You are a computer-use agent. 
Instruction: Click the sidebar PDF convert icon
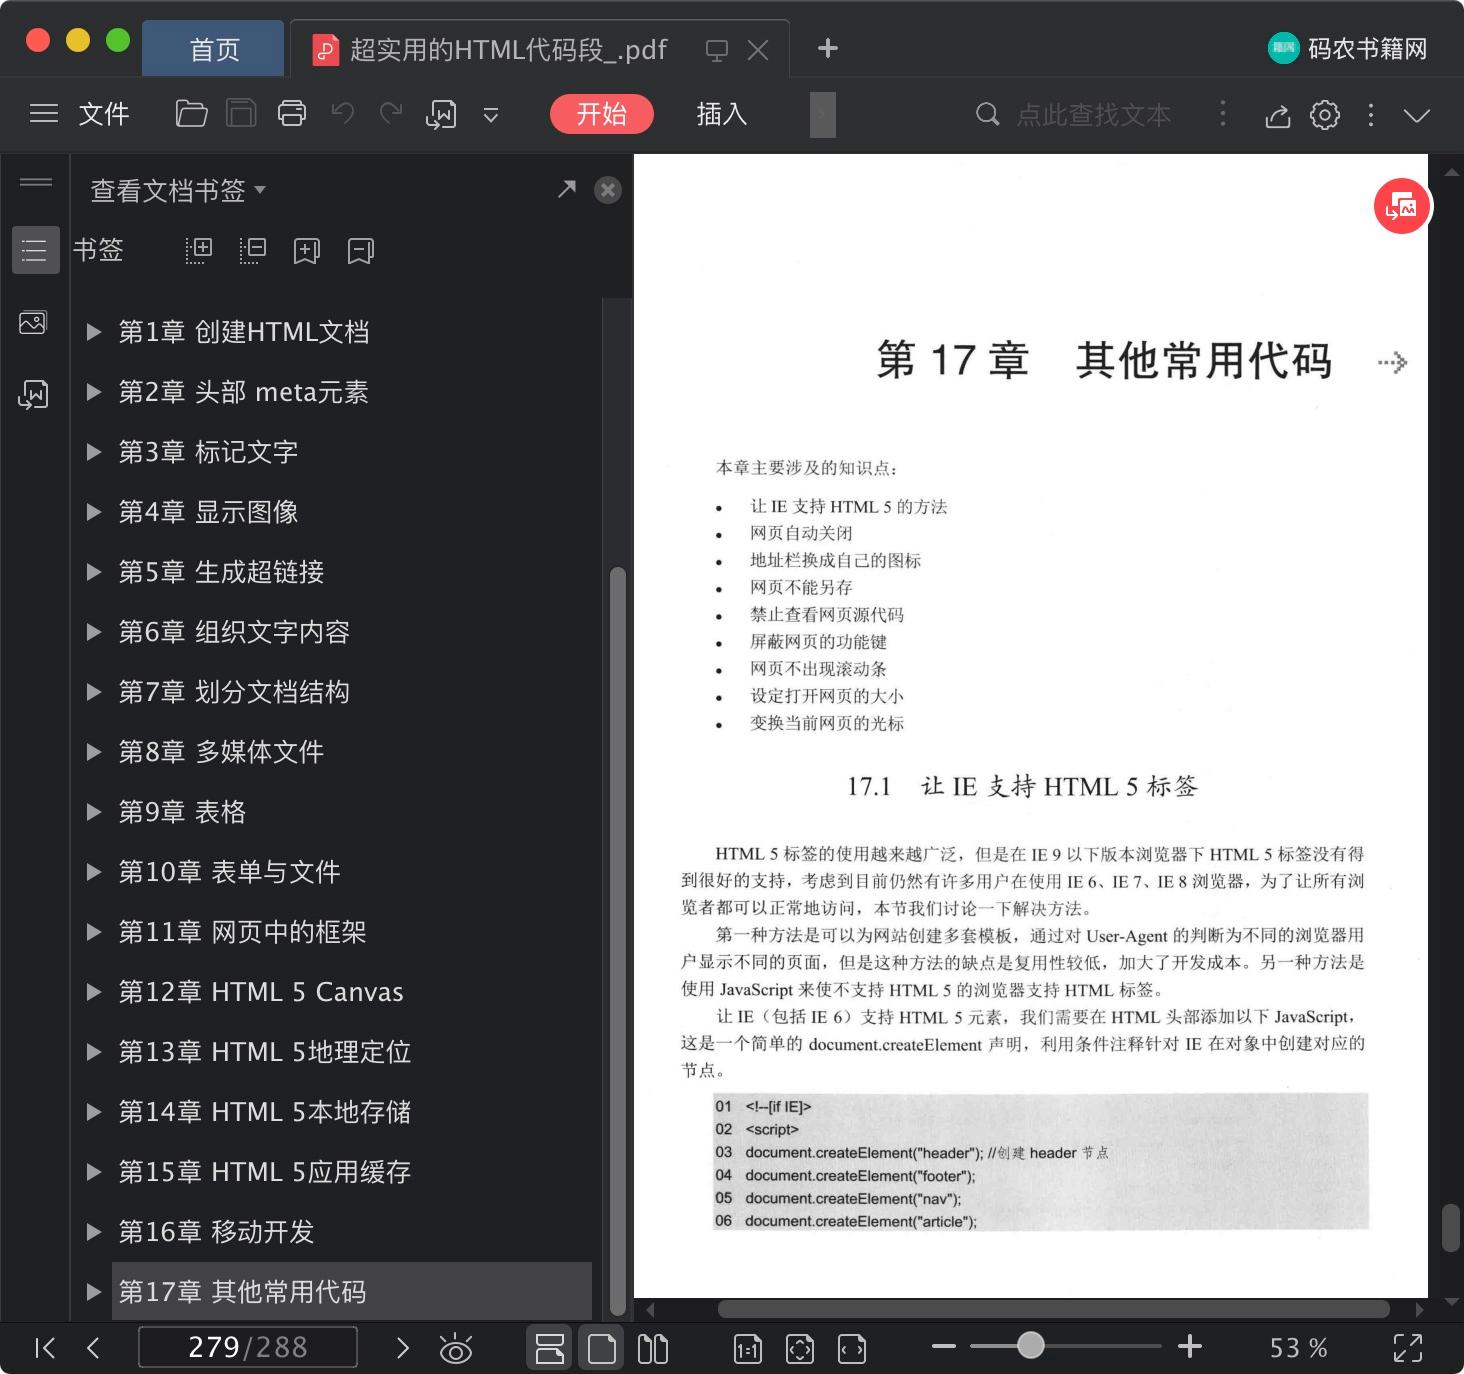coord(34,395)
